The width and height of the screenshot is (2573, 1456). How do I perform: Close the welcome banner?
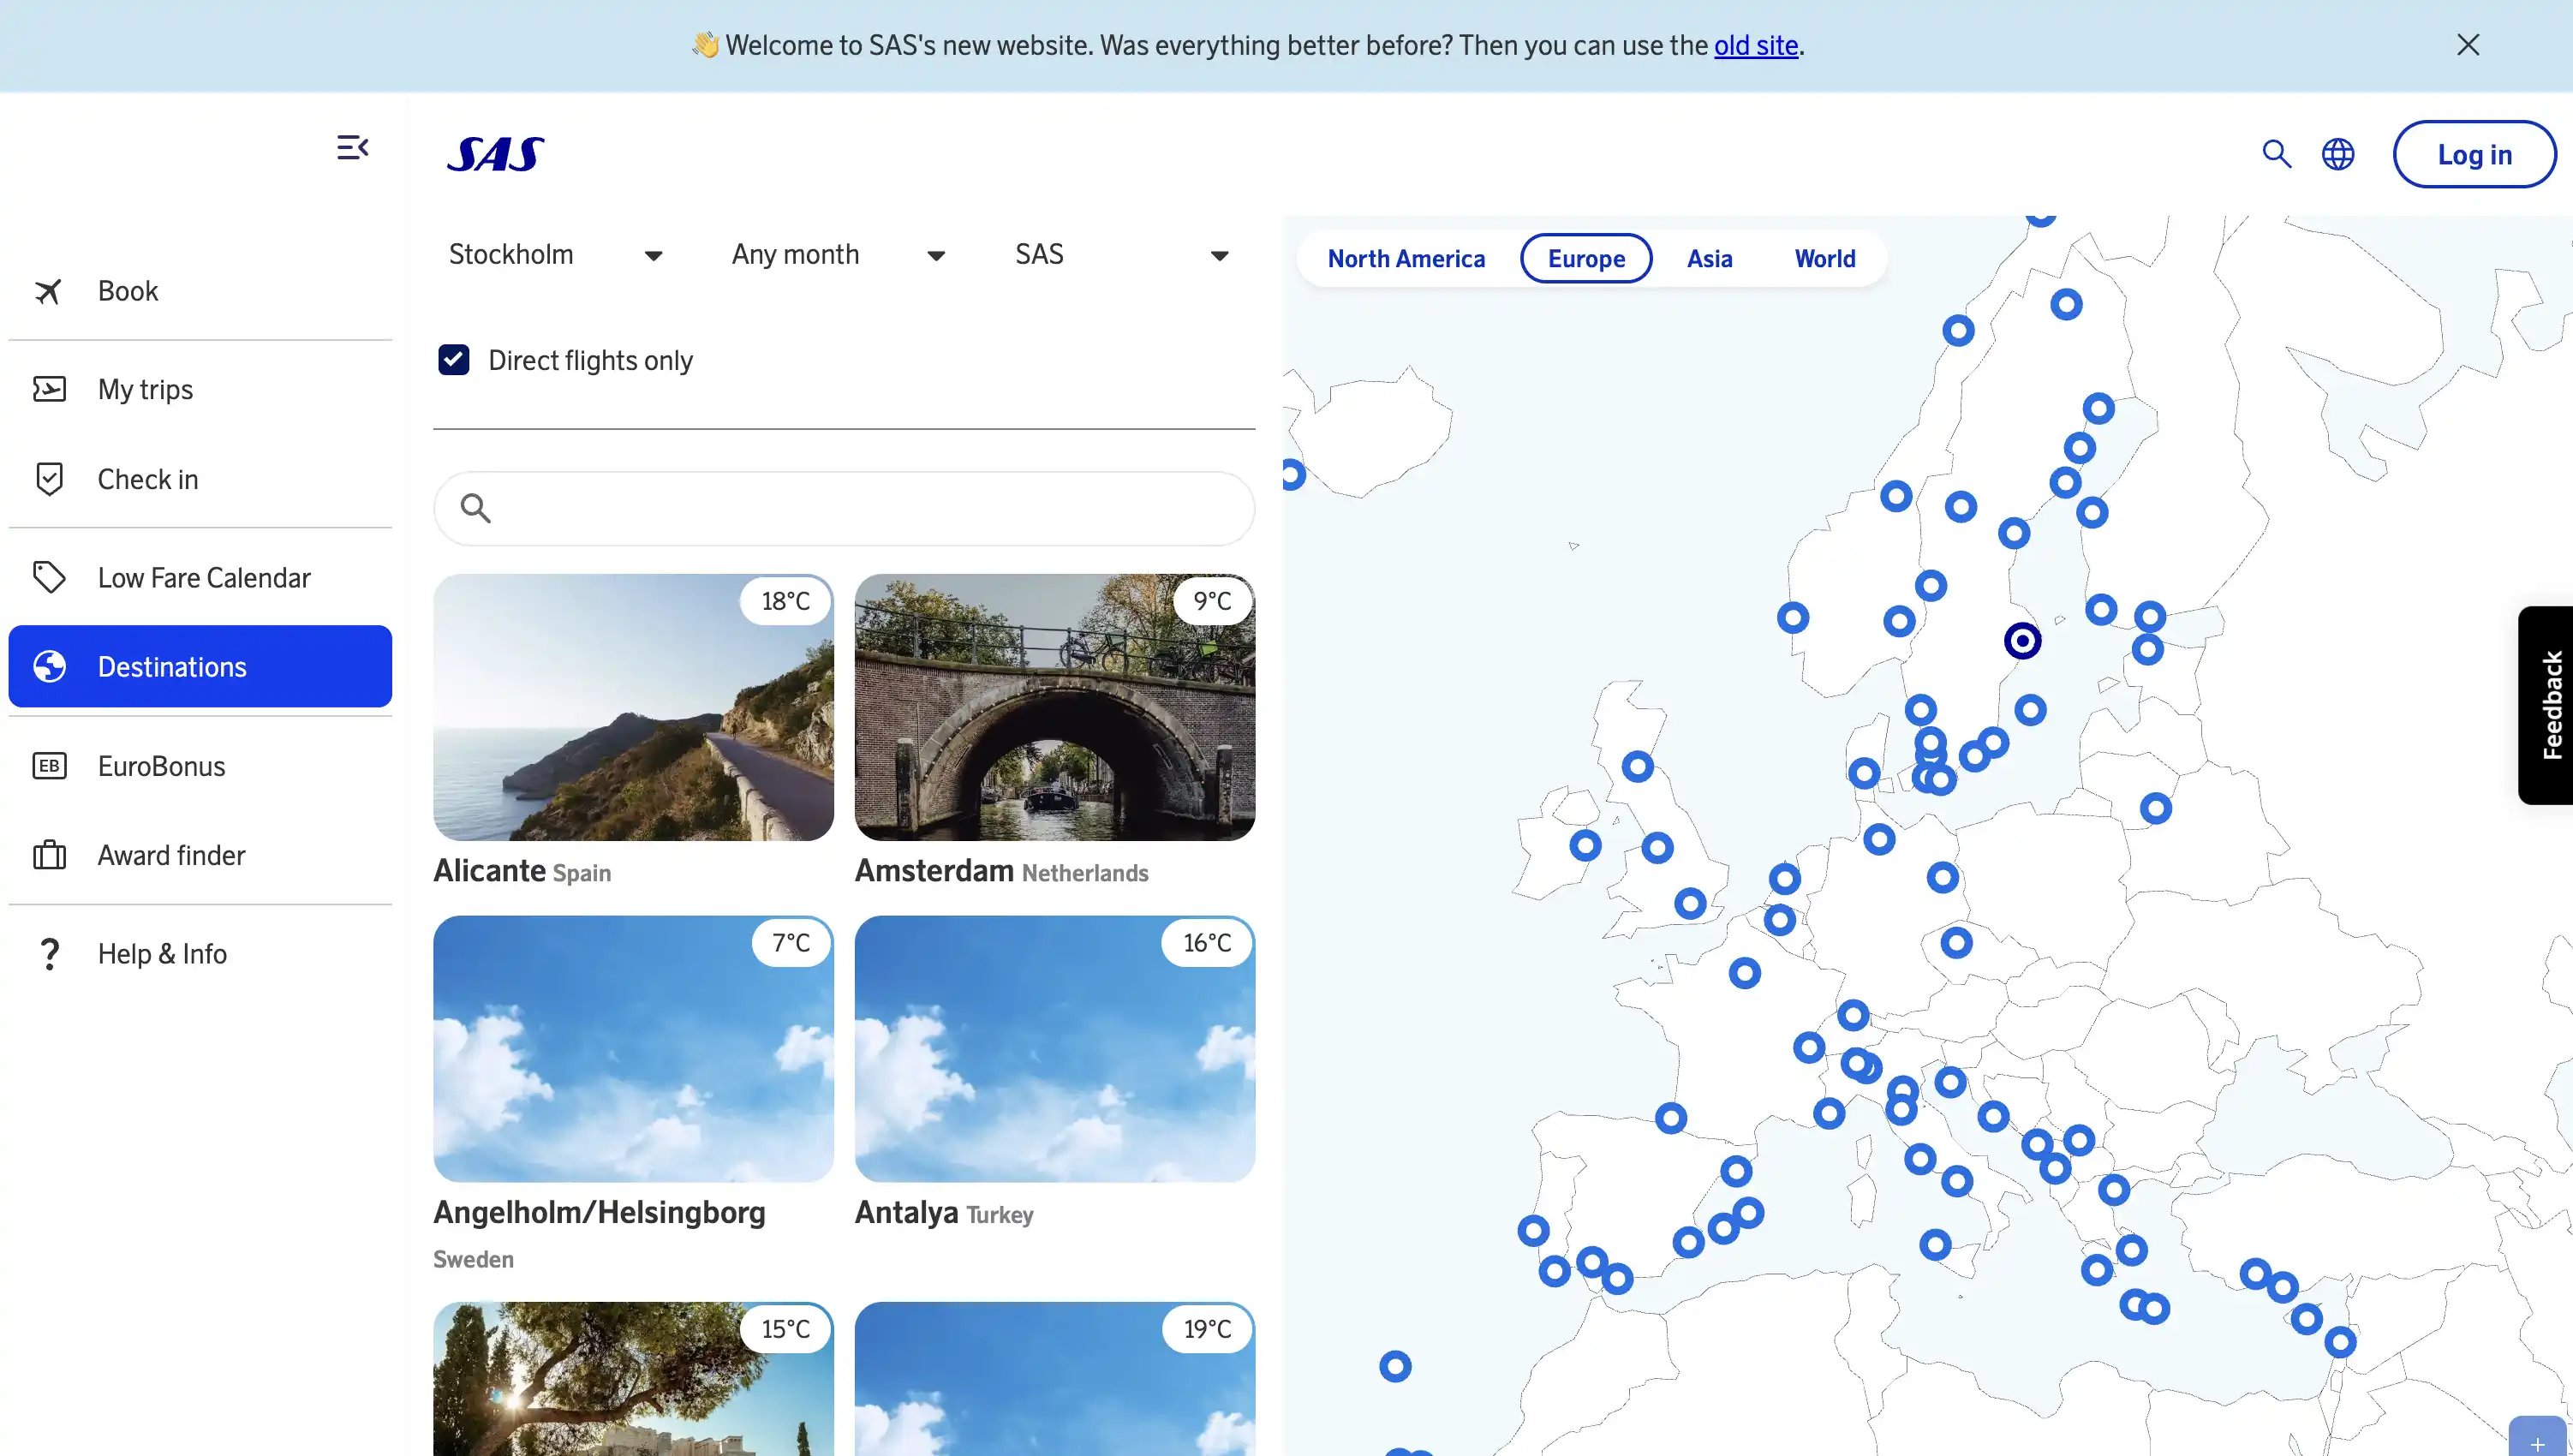(x=2467, y=45)
